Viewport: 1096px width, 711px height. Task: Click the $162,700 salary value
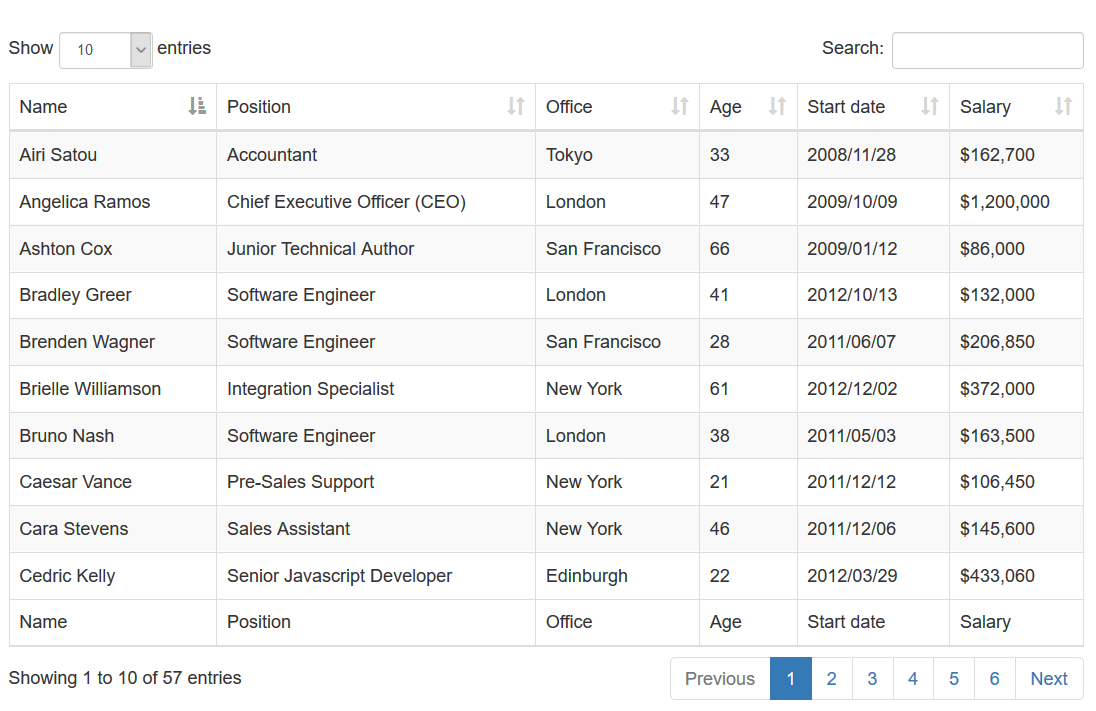(x=997, y=155)
